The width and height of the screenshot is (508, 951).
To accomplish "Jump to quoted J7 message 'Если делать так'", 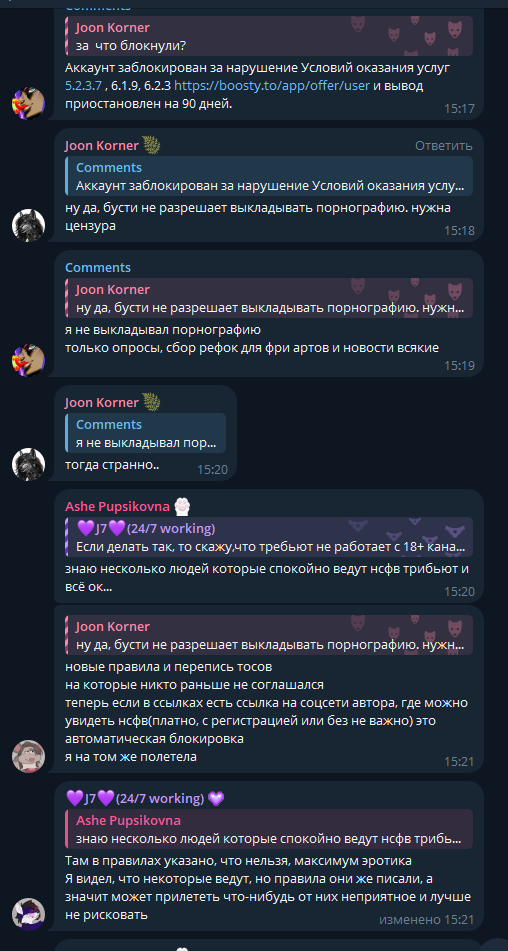I will [x=269, y=537].
